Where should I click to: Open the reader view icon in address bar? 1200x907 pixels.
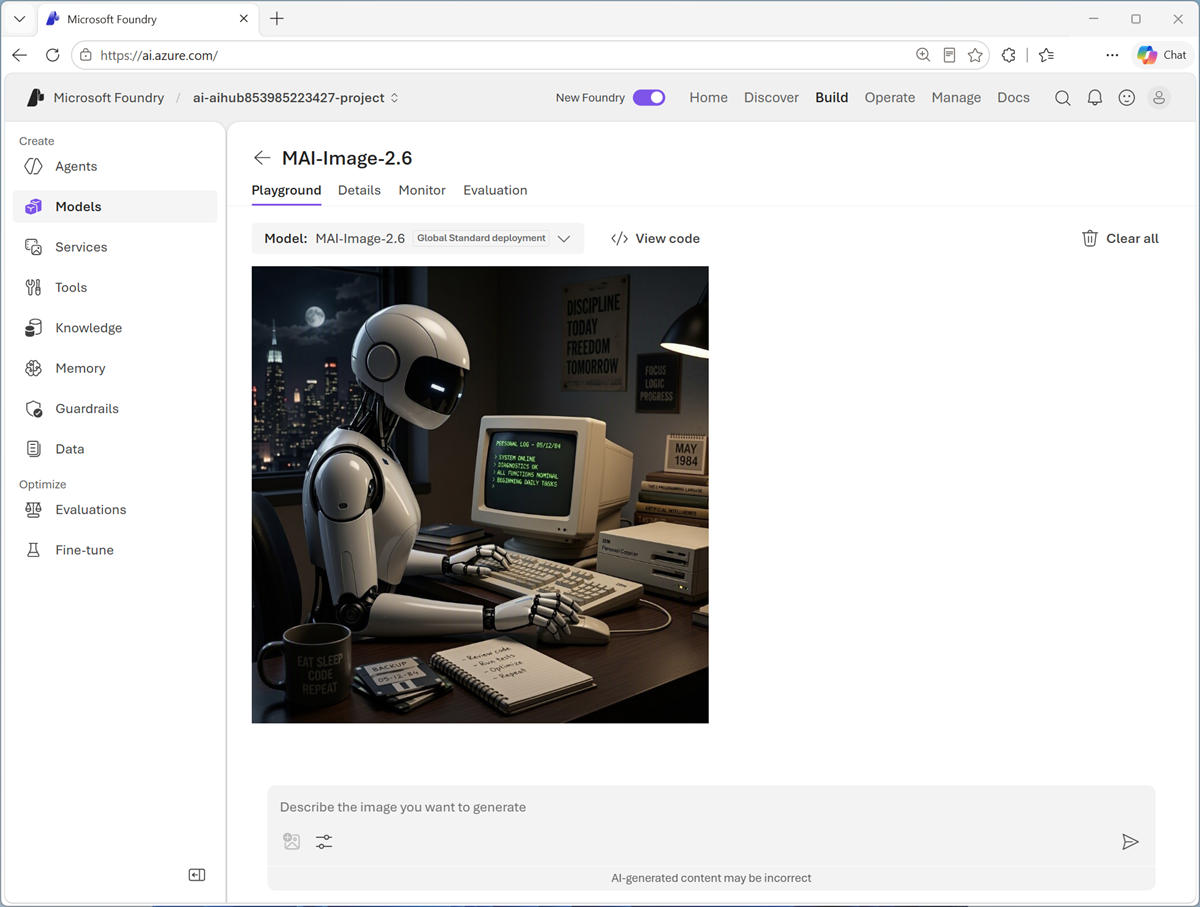pos(949,55)
